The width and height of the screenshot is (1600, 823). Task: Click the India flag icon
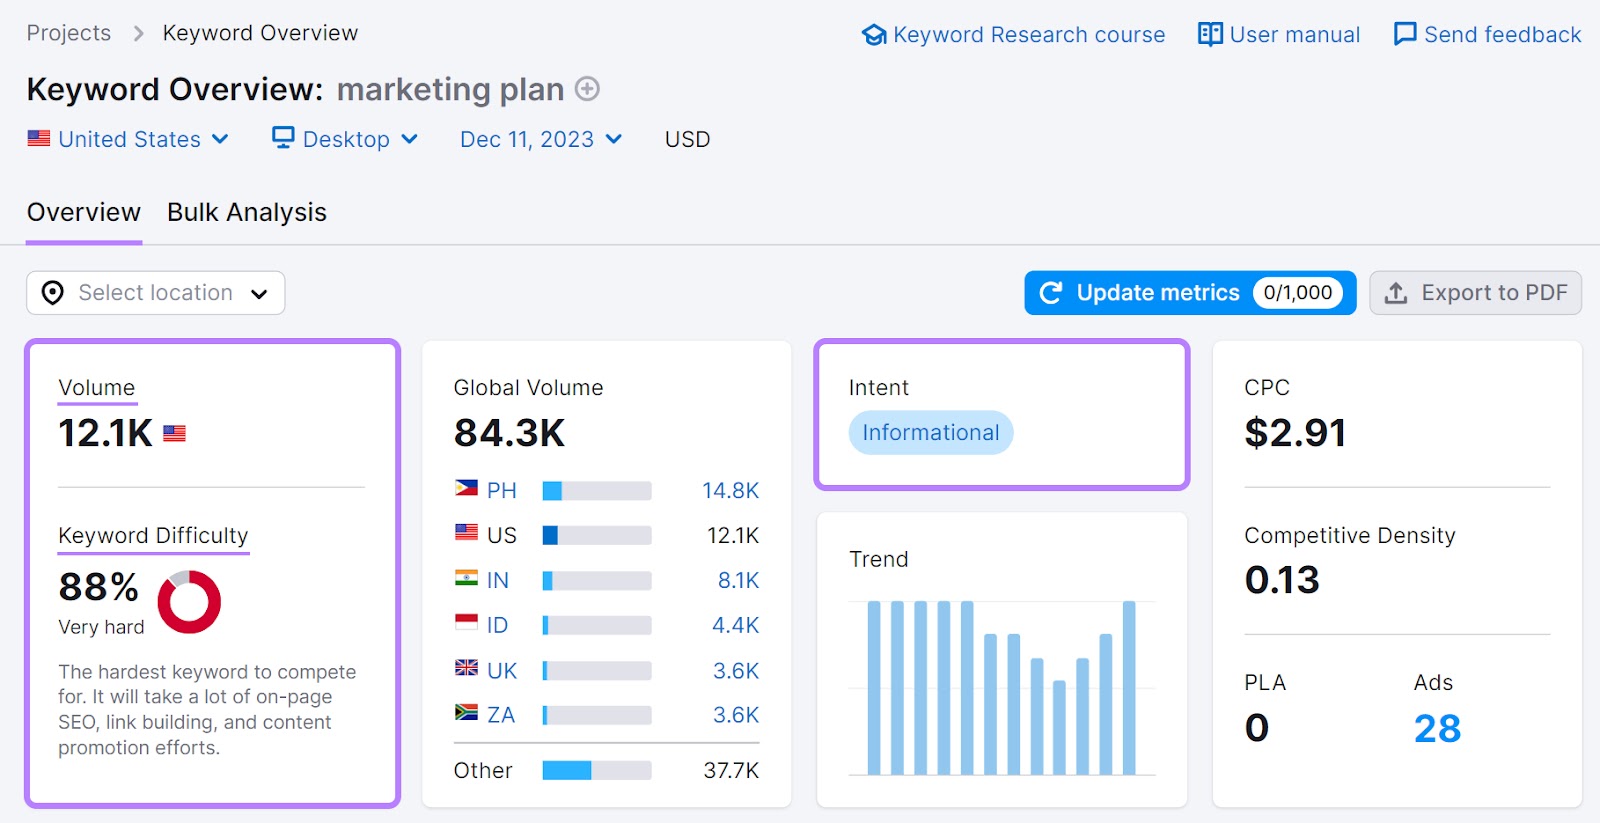(x=466, y=578)
